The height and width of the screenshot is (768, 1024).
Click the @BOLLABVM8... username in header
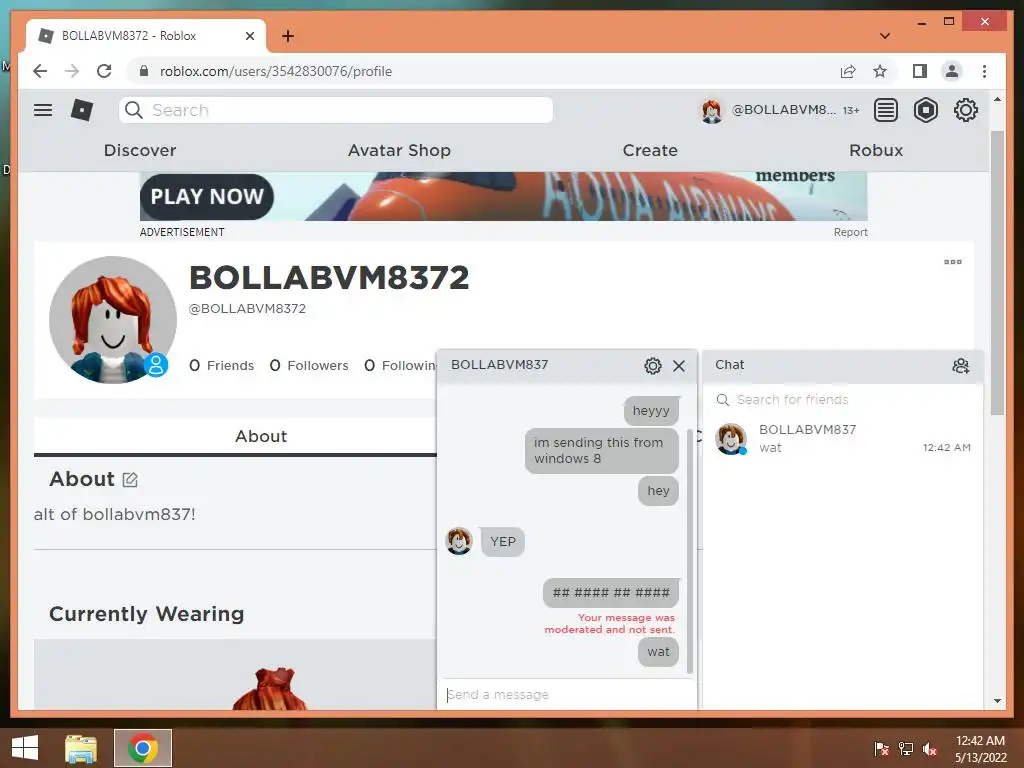coord(783,110)
